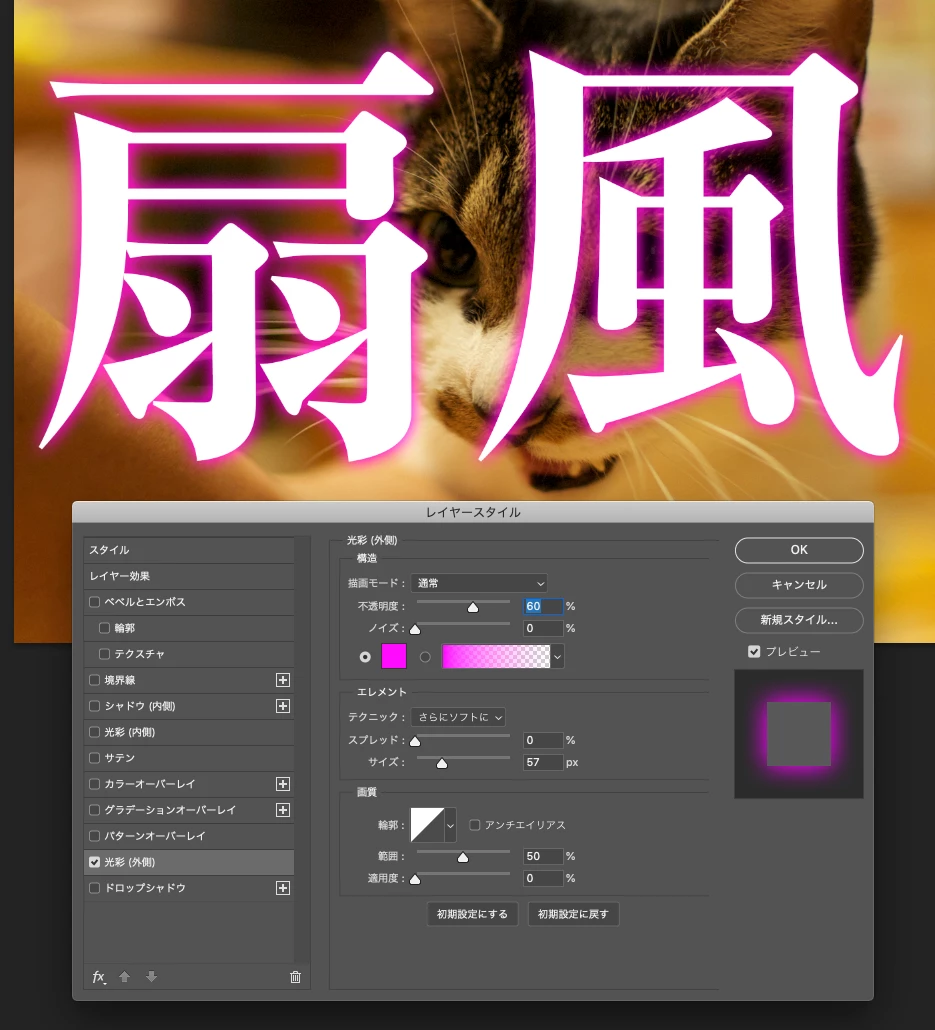The height and width of the screenshot is (1030, 935).
Task: Enable the パターンオーバーレイ checkbox
Action: click(x=95, y=836)
